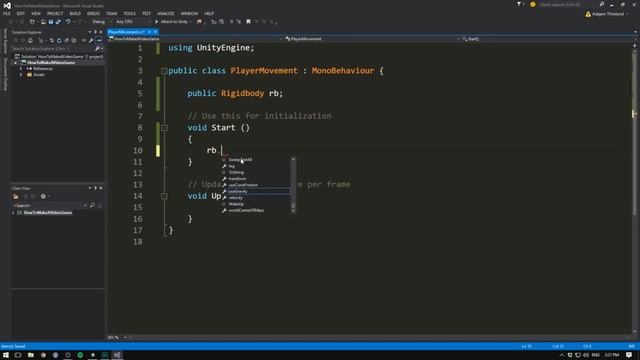Screen dimensions: 640x360
Task: Toggle Preview Selected Items in Solution Explorer
Action: coord(99,40)
